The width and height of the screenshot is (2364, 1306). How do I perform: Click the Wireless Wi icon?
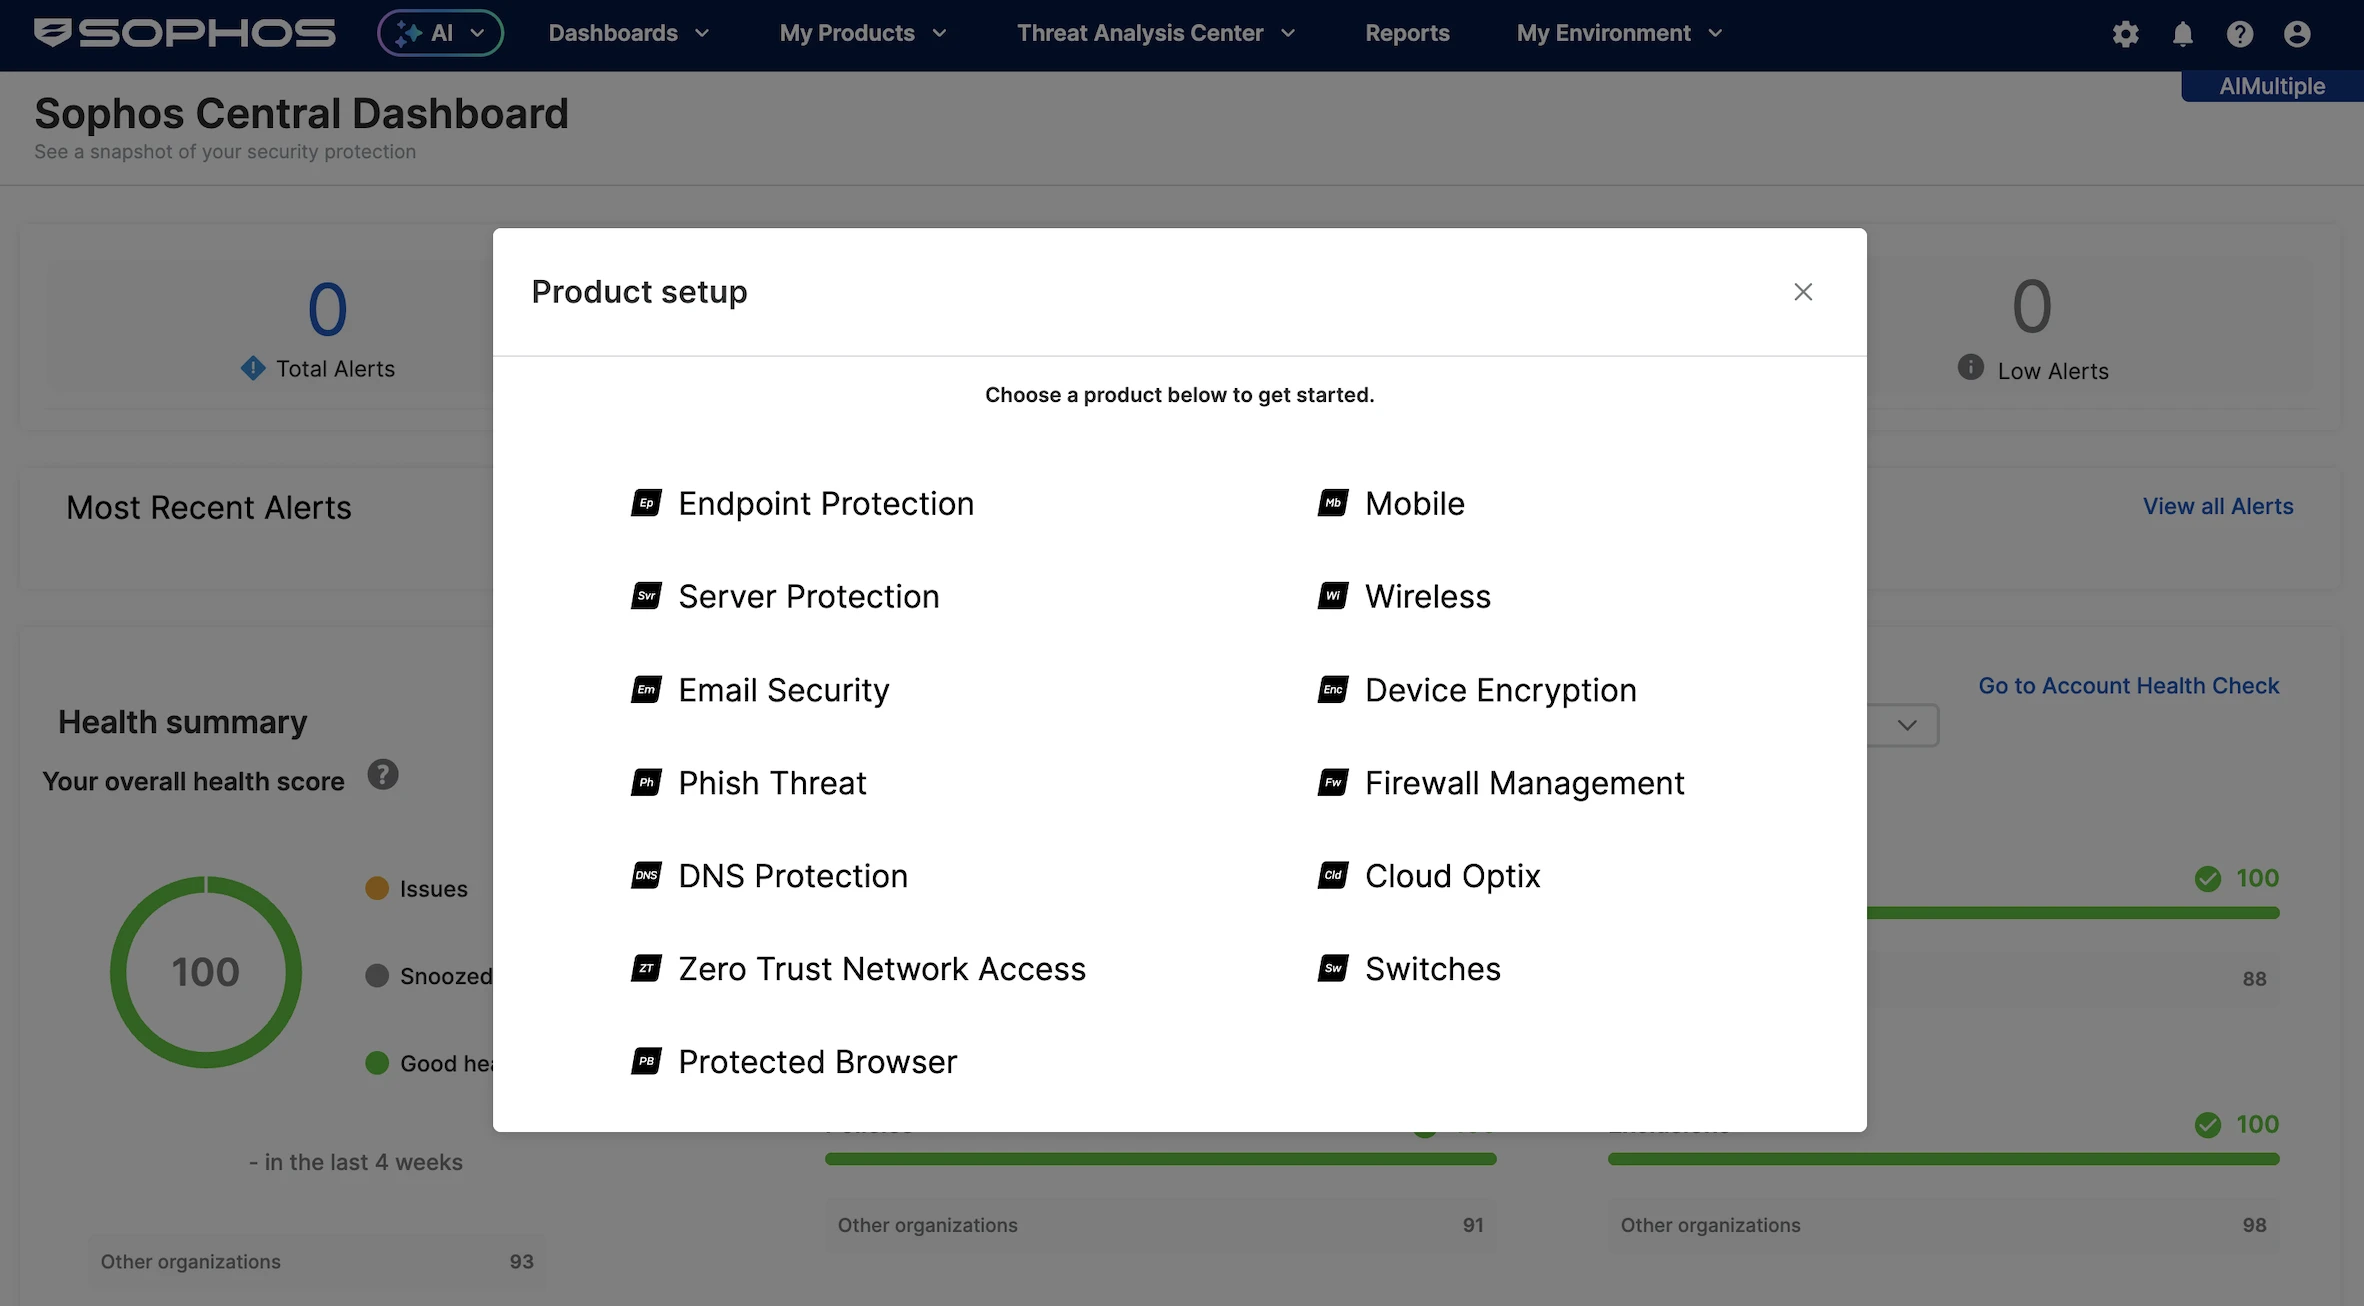(x=1333, y=596)
